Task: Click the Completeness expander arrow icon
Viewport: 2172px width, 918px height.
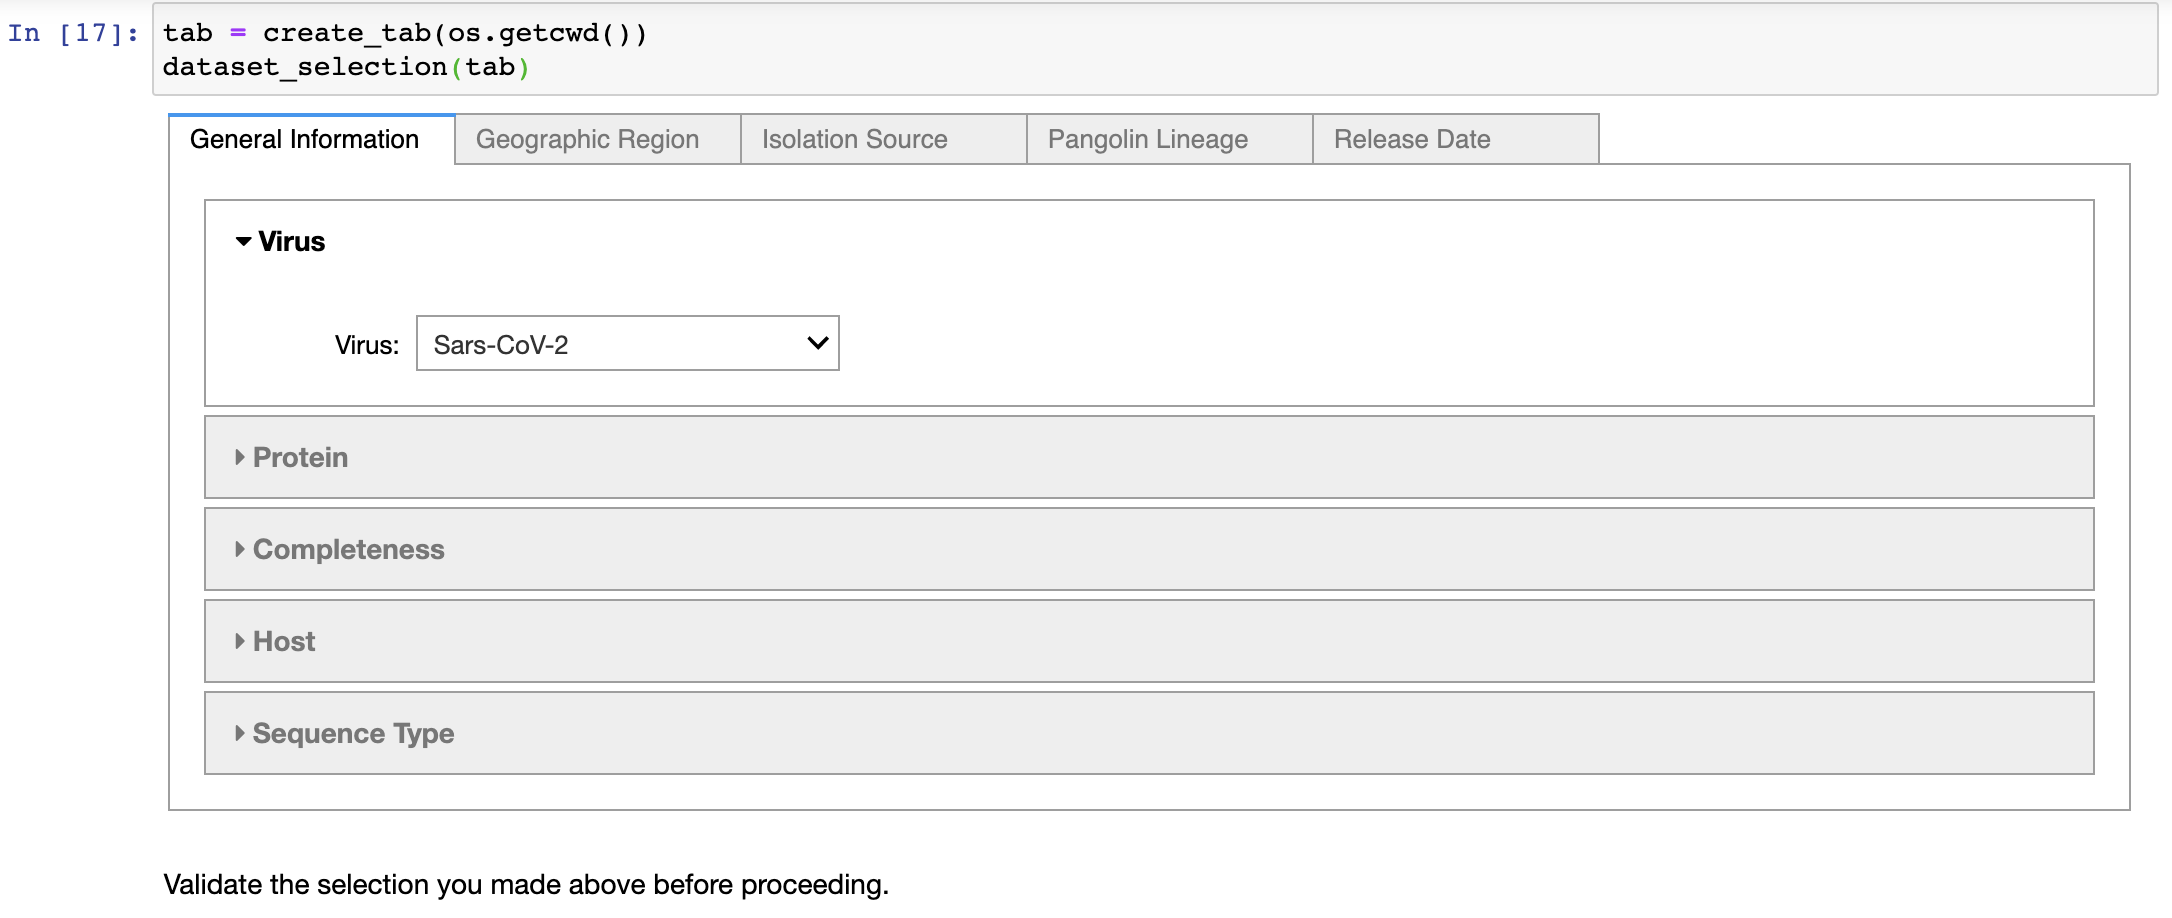Action: click(239, 549)
